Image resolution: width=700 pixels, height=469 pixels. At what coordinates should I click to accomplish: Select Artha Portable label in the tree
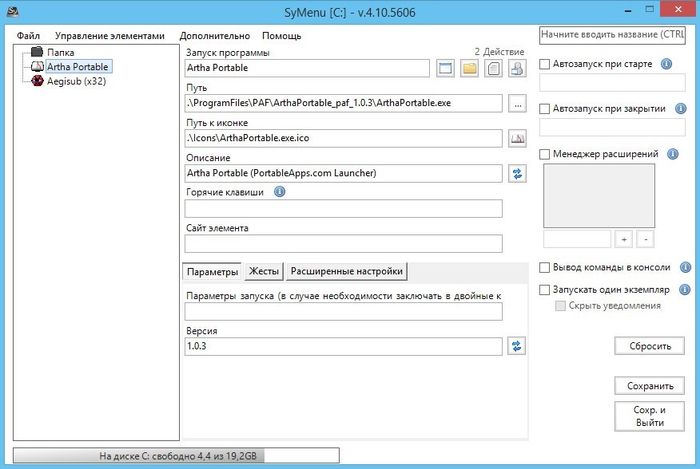[x=78, y=66]
